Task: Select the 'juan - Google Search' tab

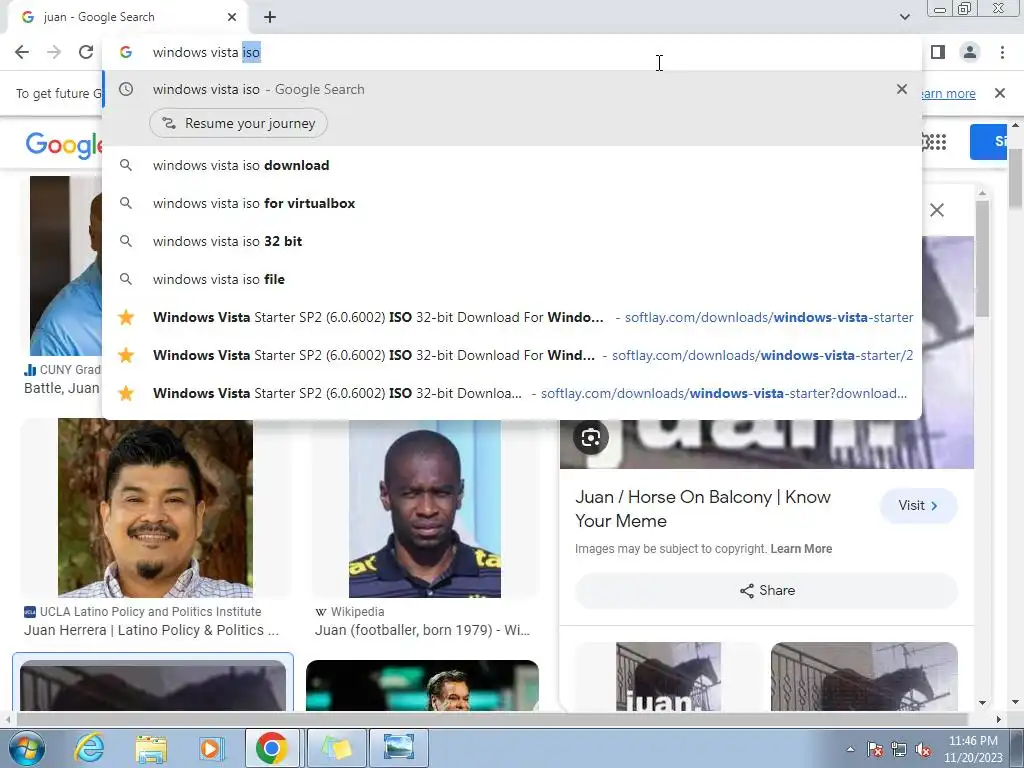Action: 127,17
